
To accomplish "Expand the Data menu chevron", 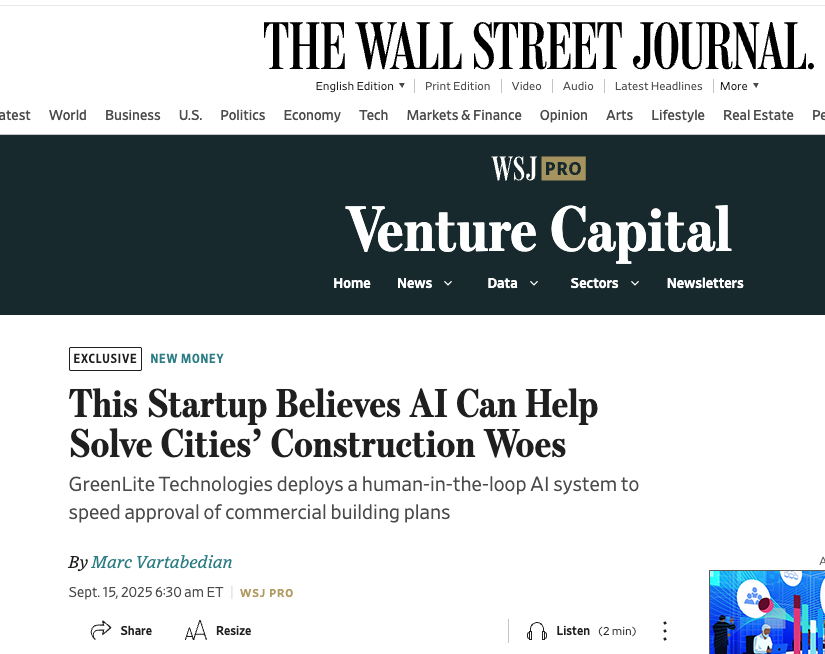I will point(534,283).
